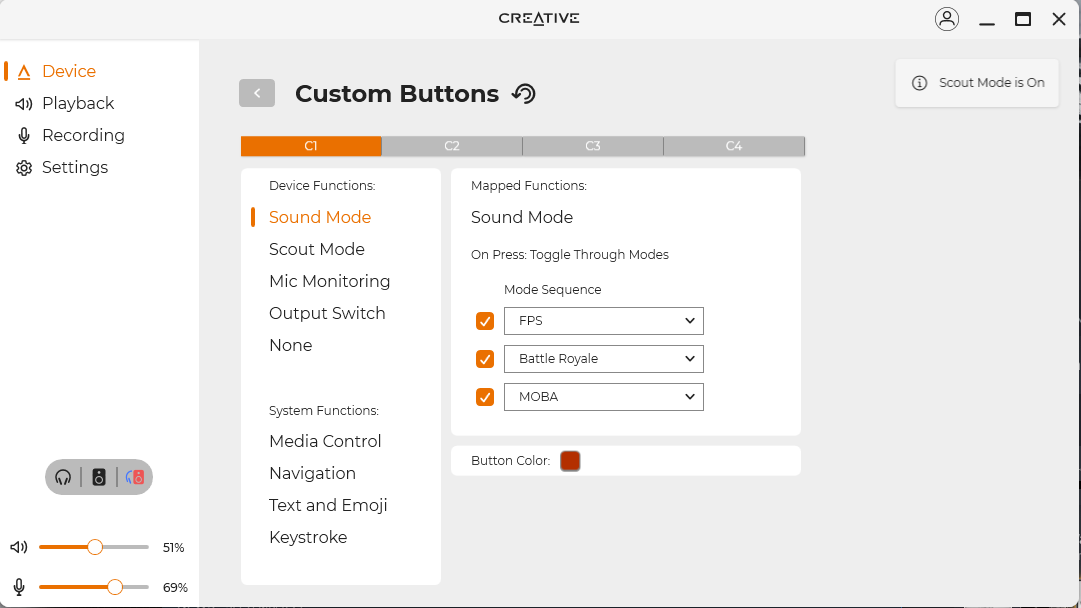Screen dimensions: 1081x608
Task: Expand the Battle Royale dropdown
Action: click(x=604, y=359)
